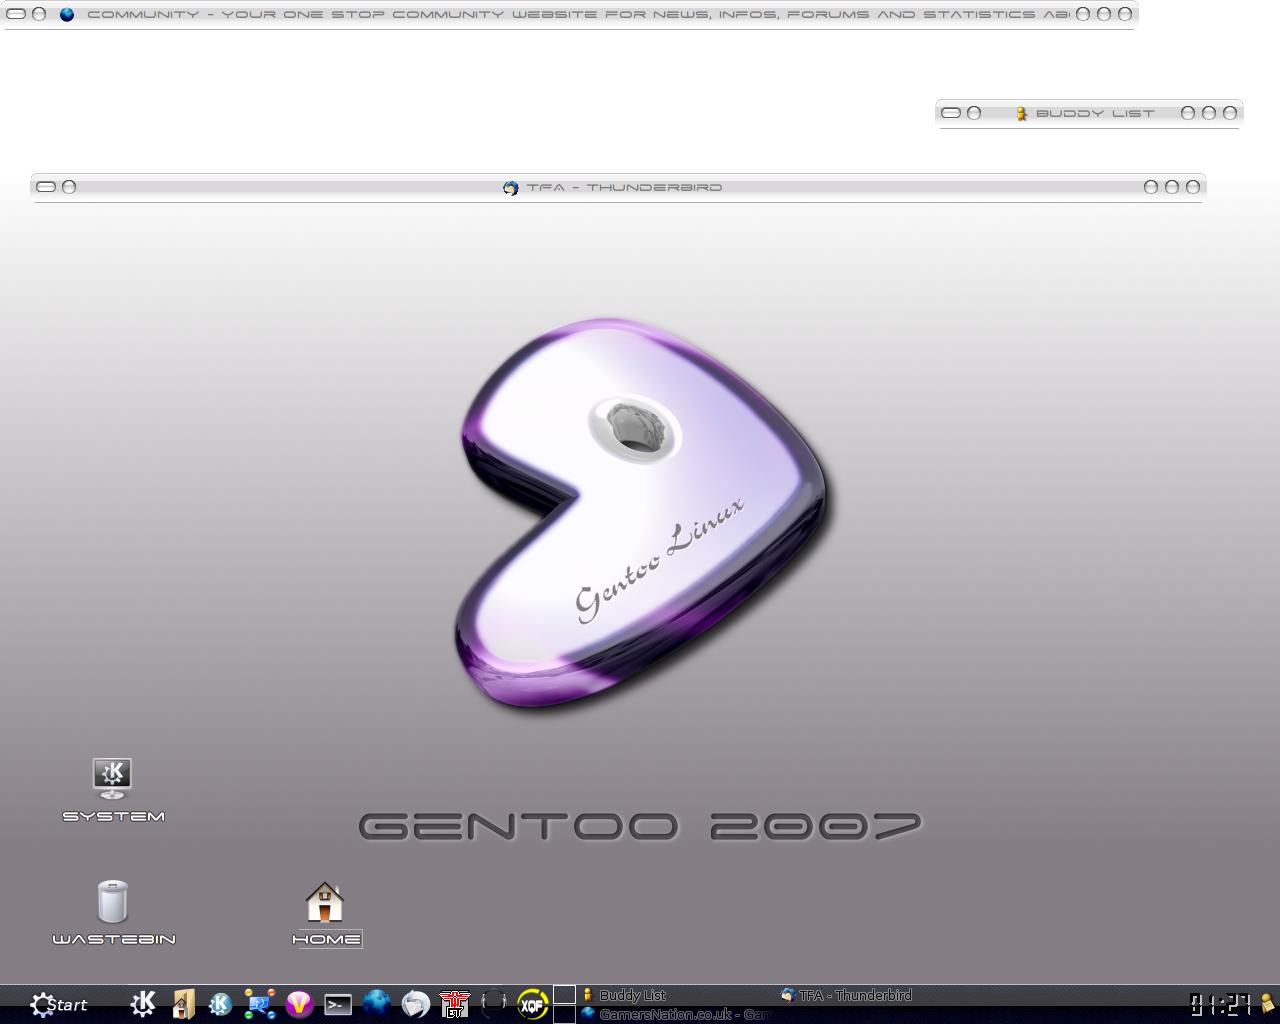Select the Home desktop icon

coord(325,913)
